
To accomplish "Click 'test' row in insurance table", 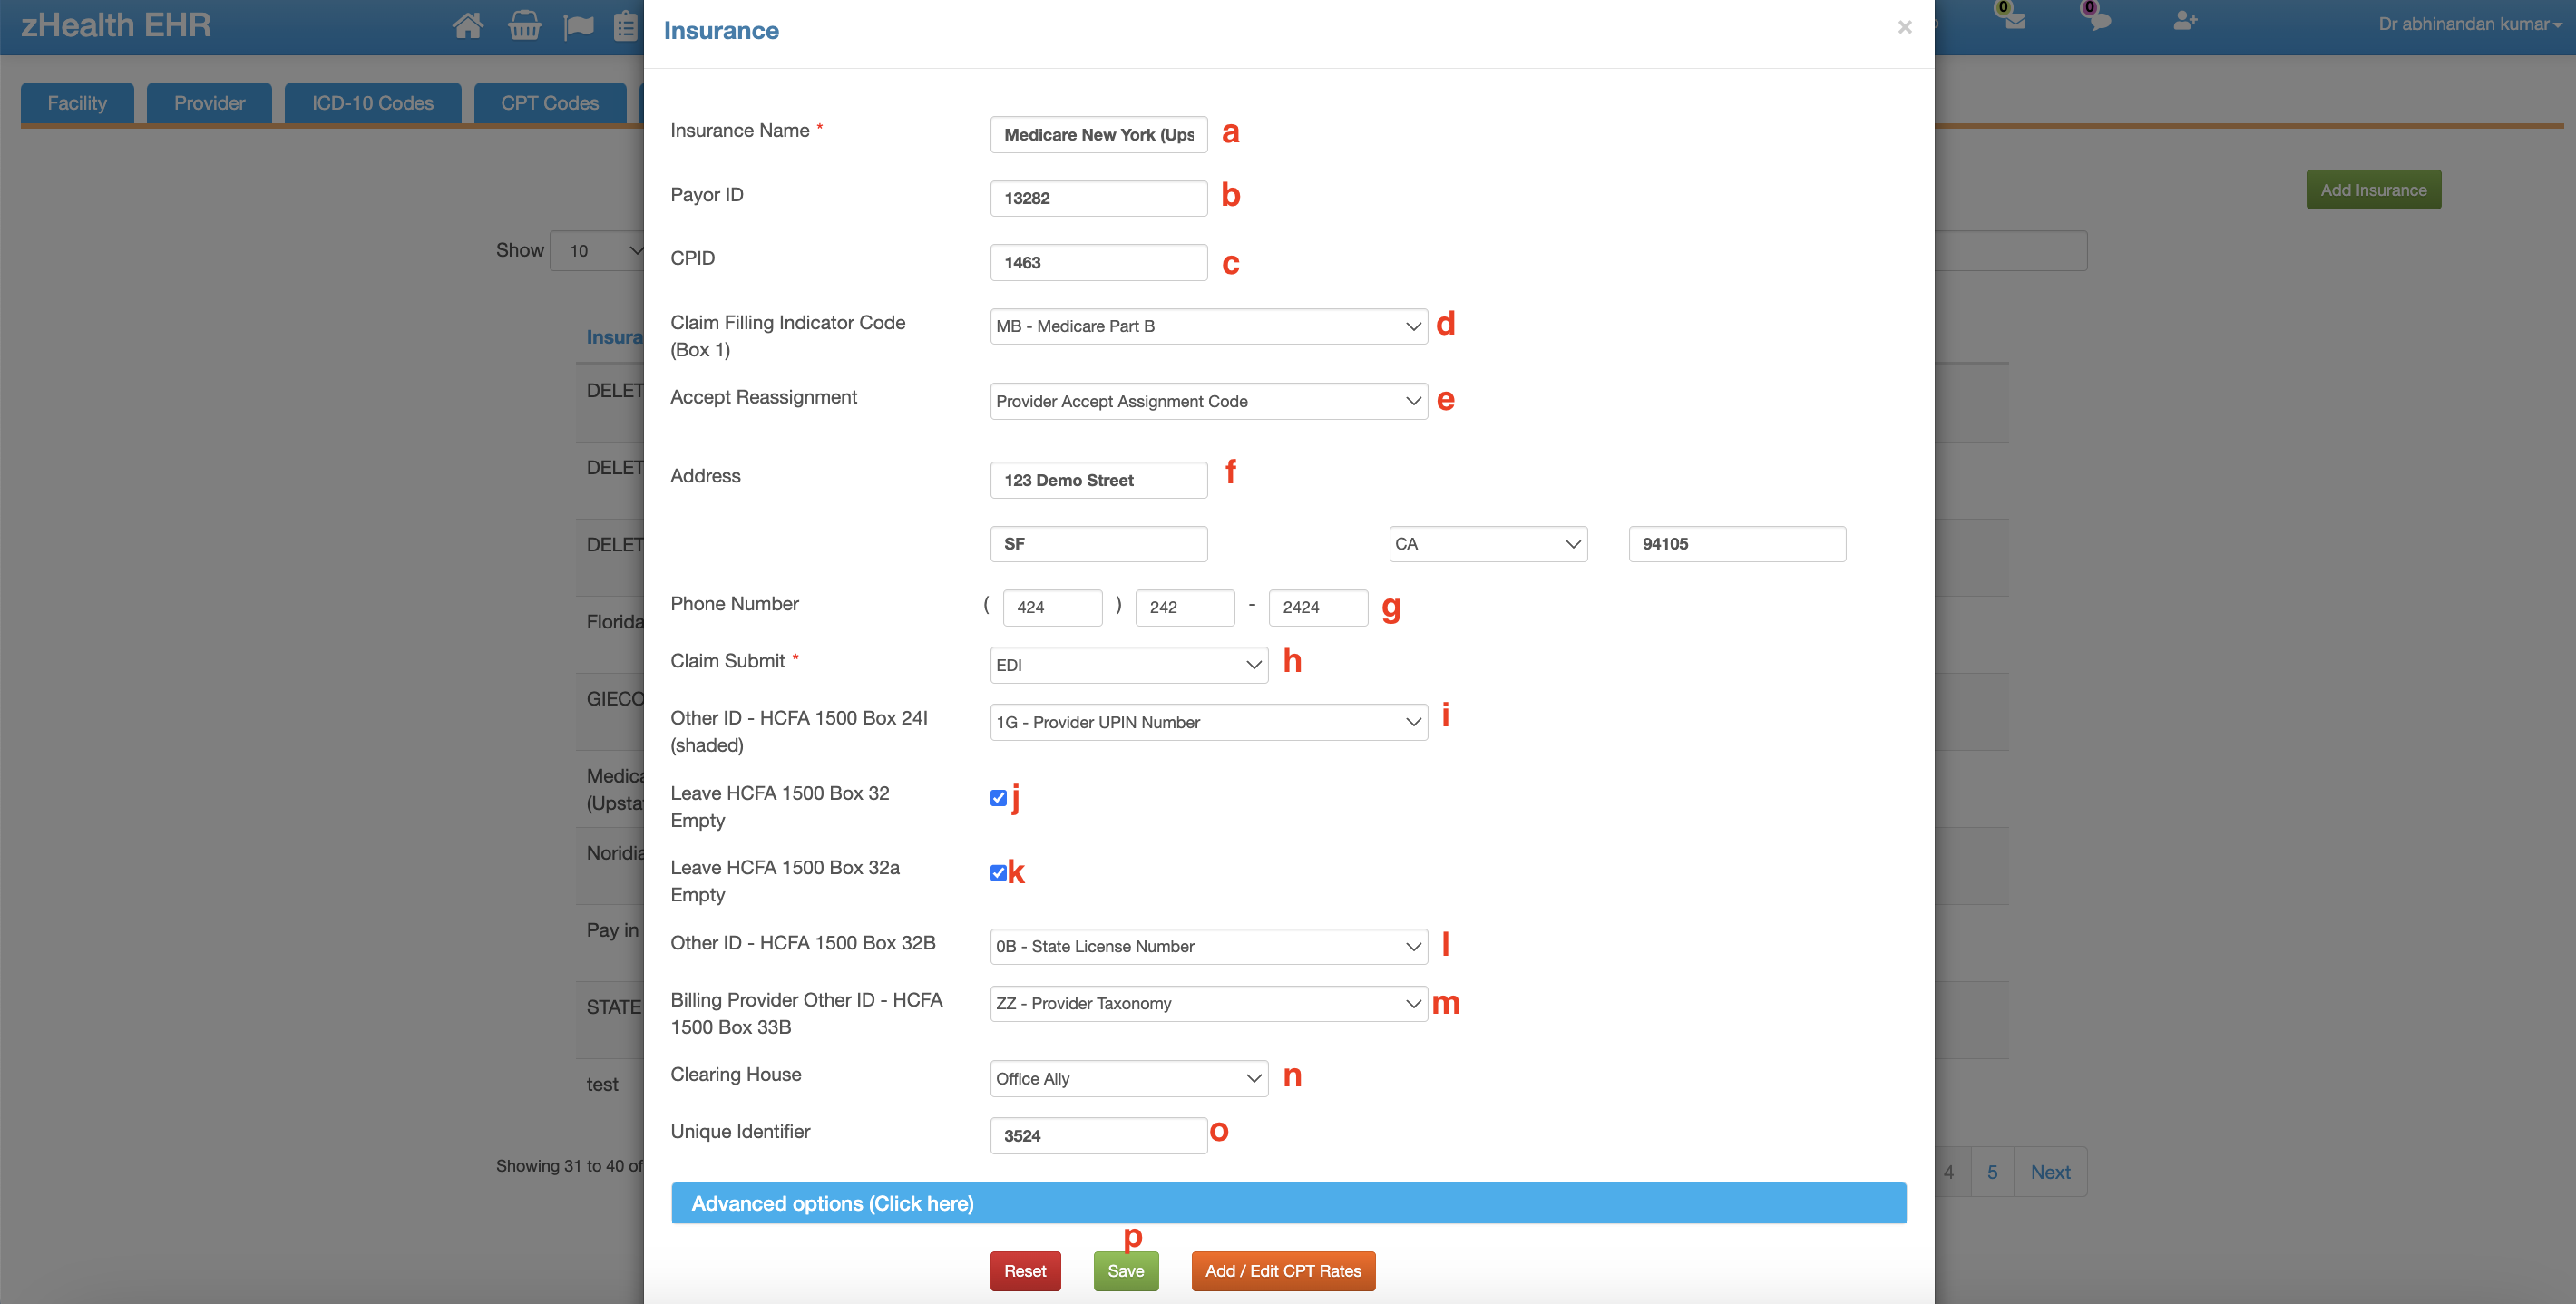I will [602, 1084].
